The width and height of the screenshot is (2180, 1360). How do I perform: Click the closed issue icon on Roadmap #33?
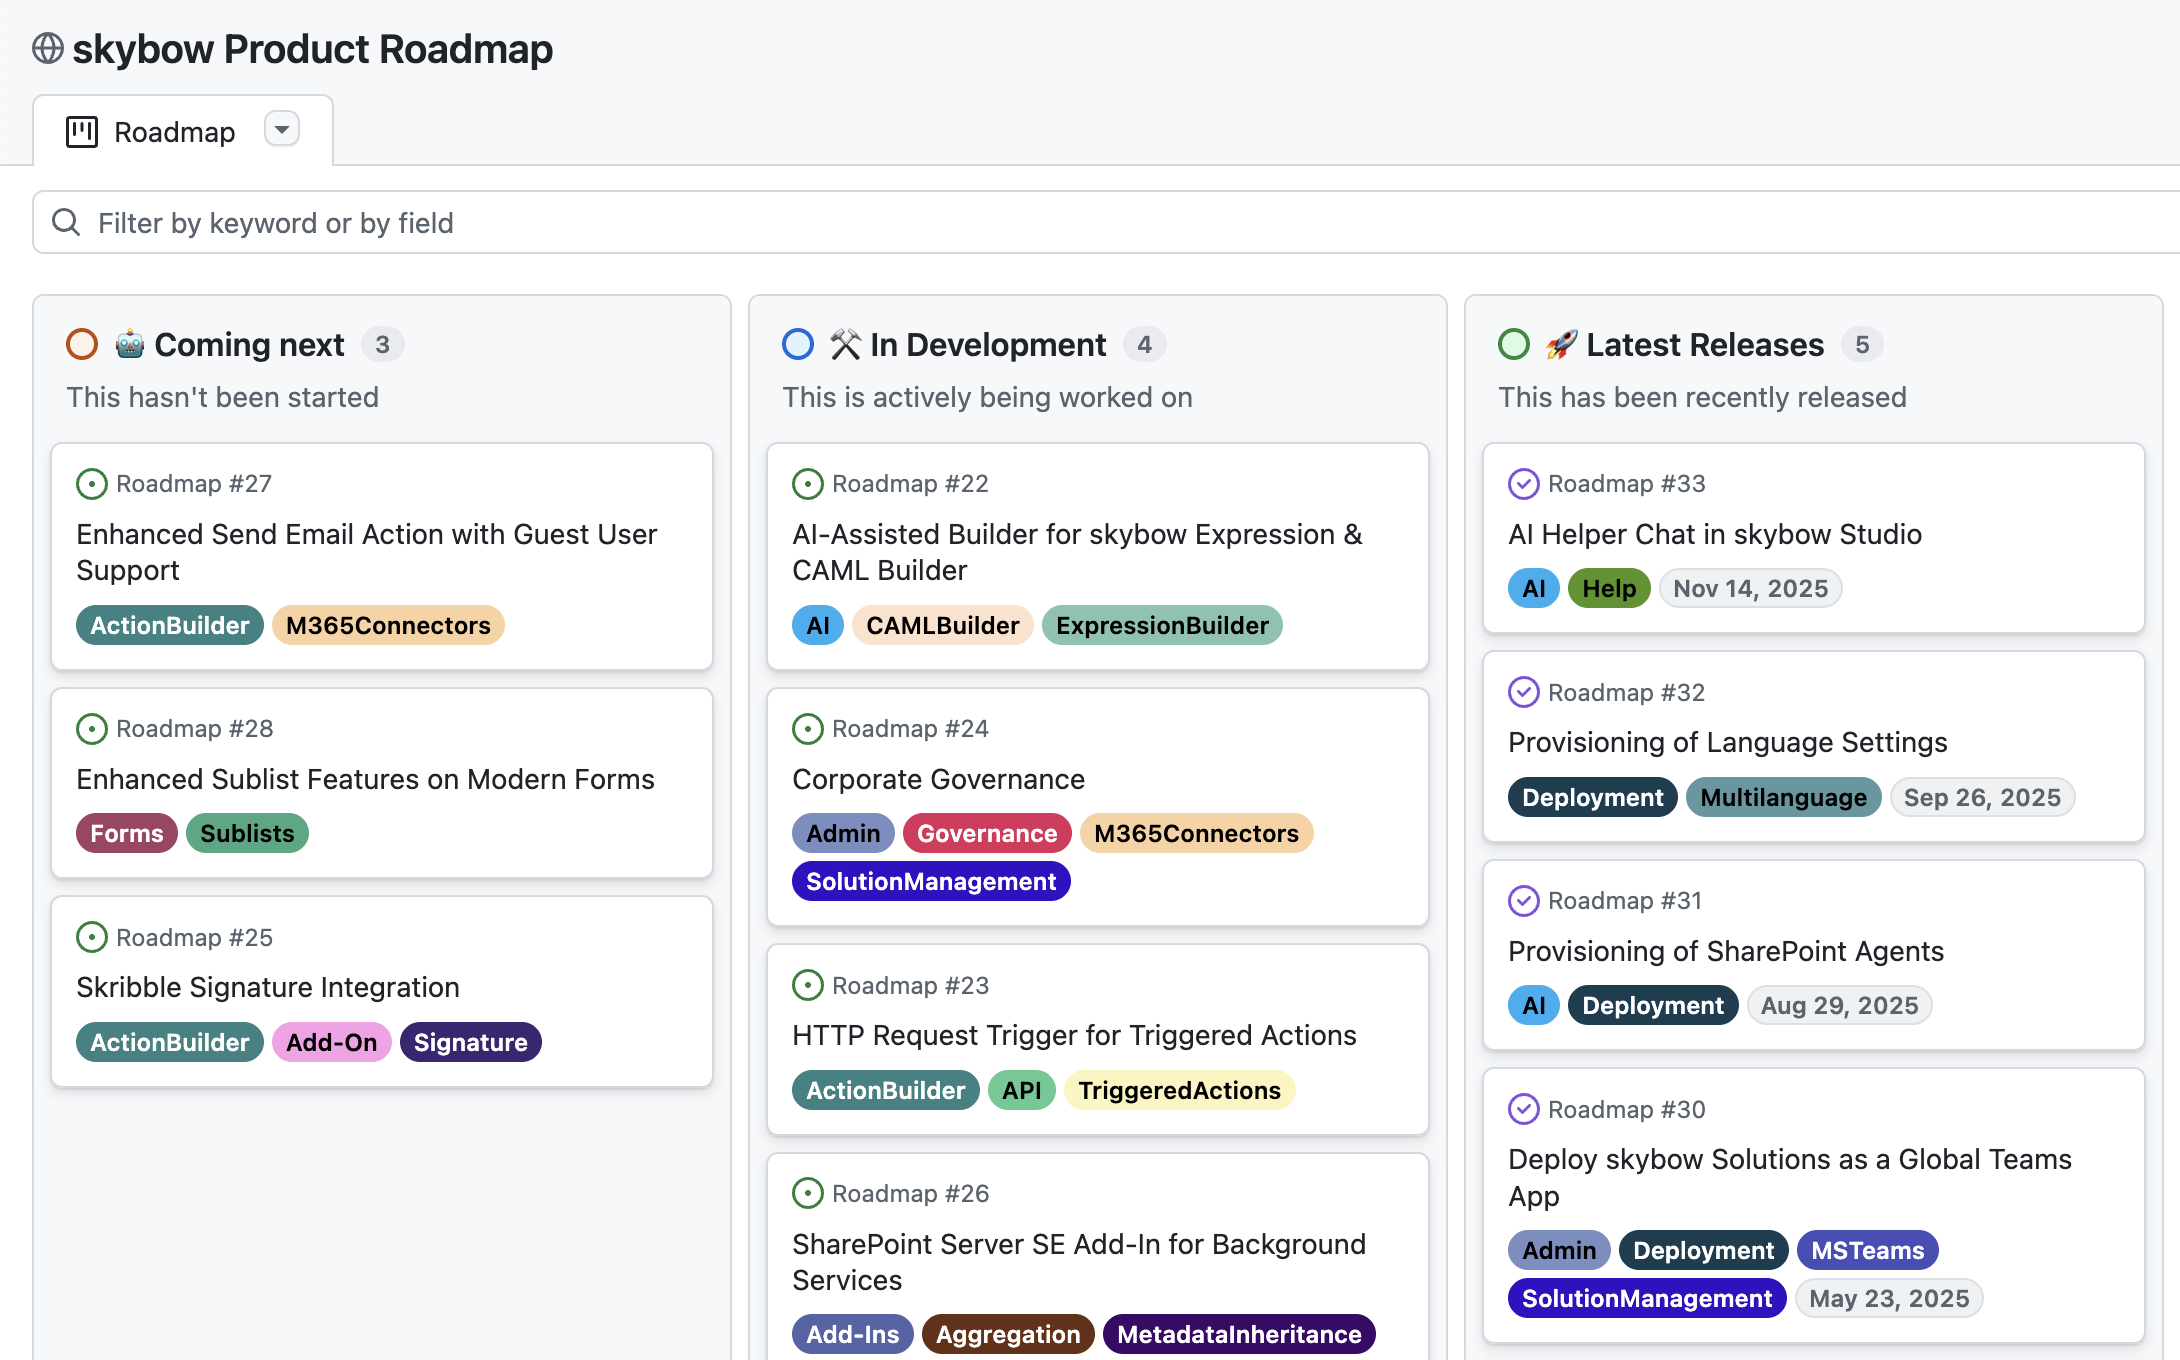pyautogui.click(x=1523, y=484)
